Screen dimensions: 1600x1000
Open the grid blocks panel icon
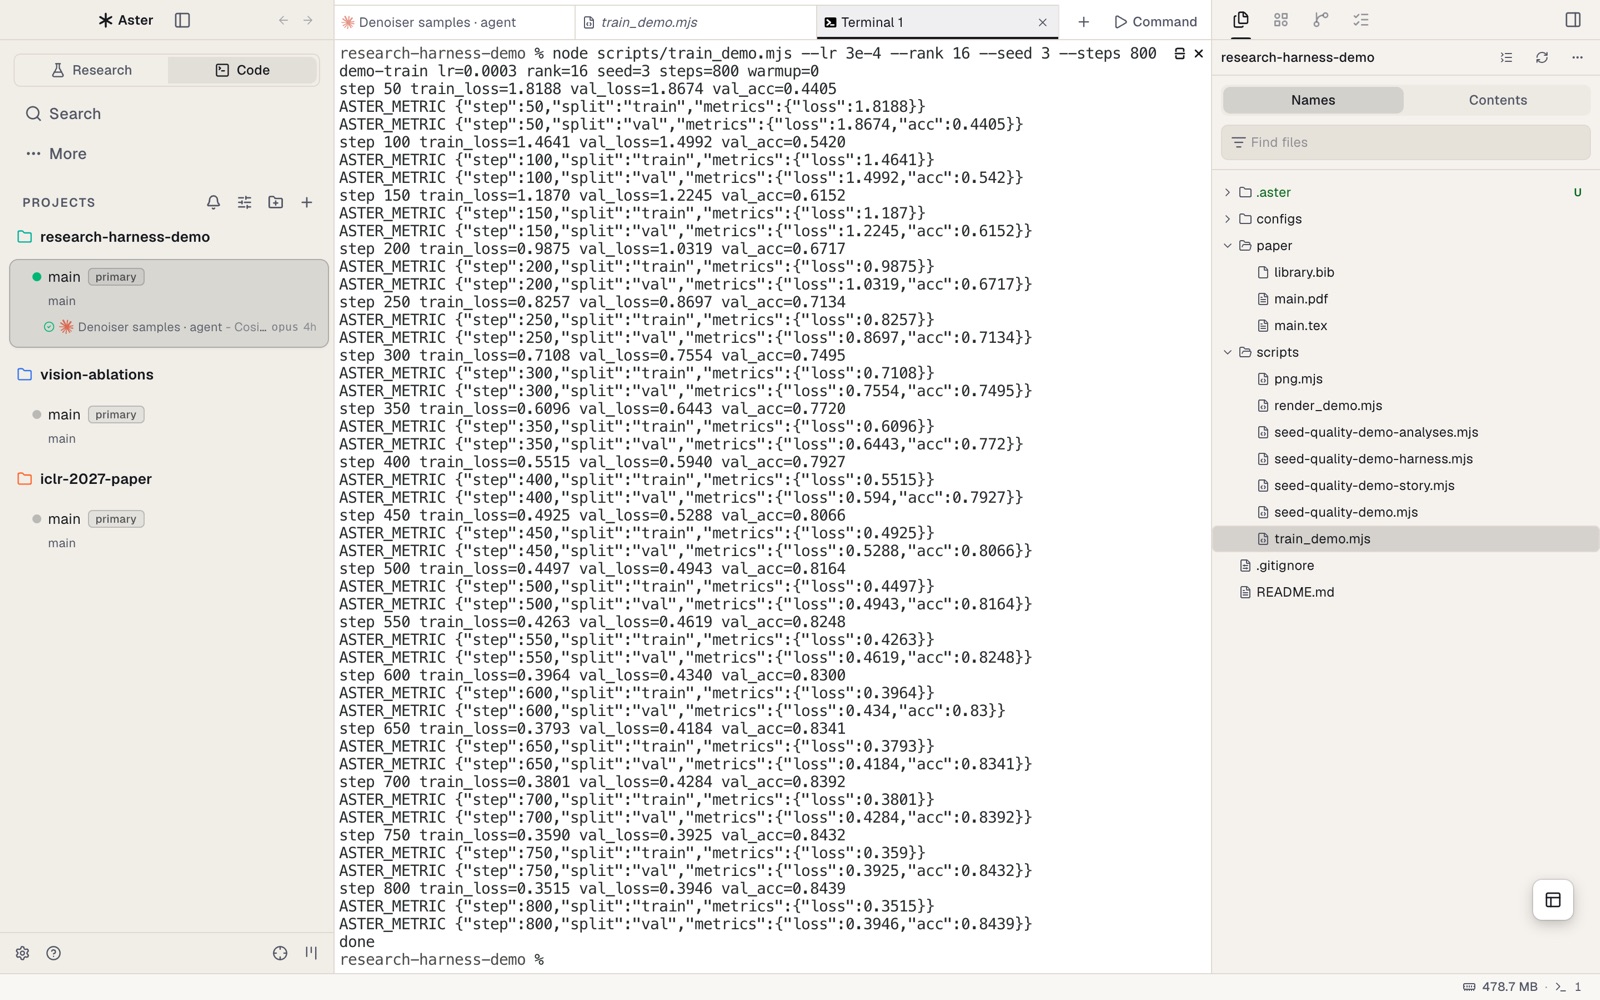(x=1281, y=20)
